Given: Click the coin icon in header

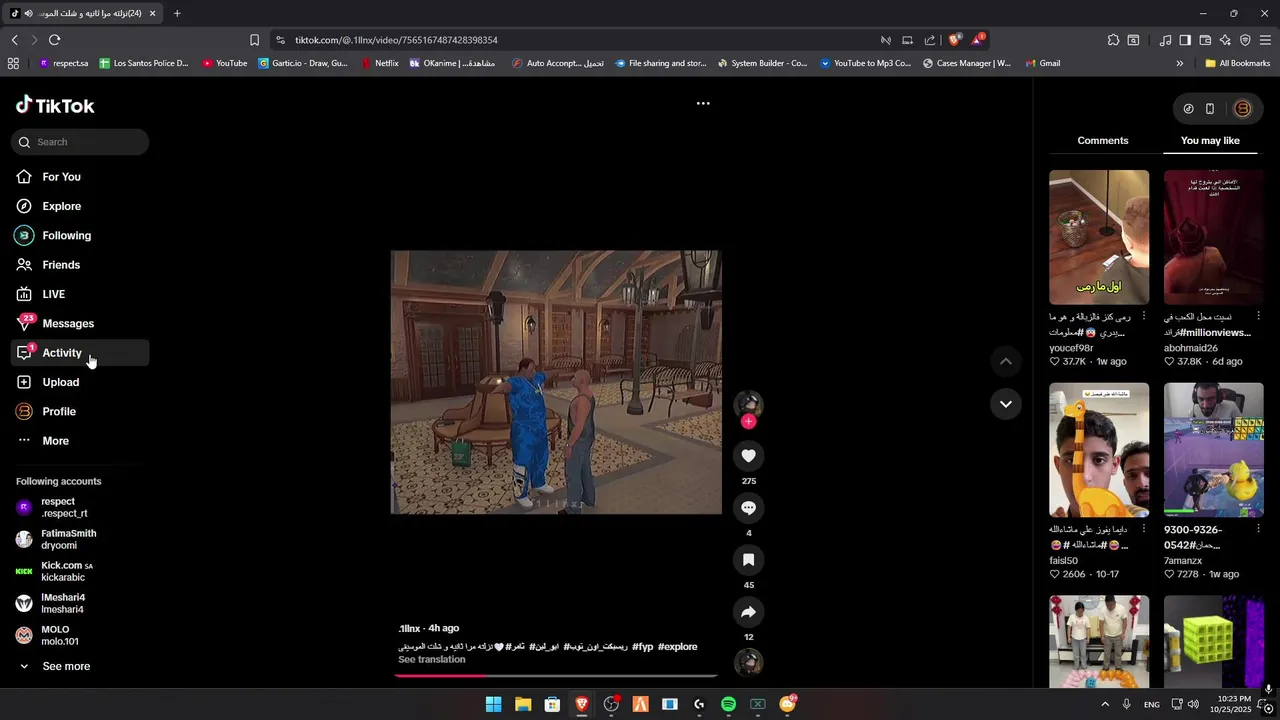Looking at the screenshot, I should point(1188,109).
